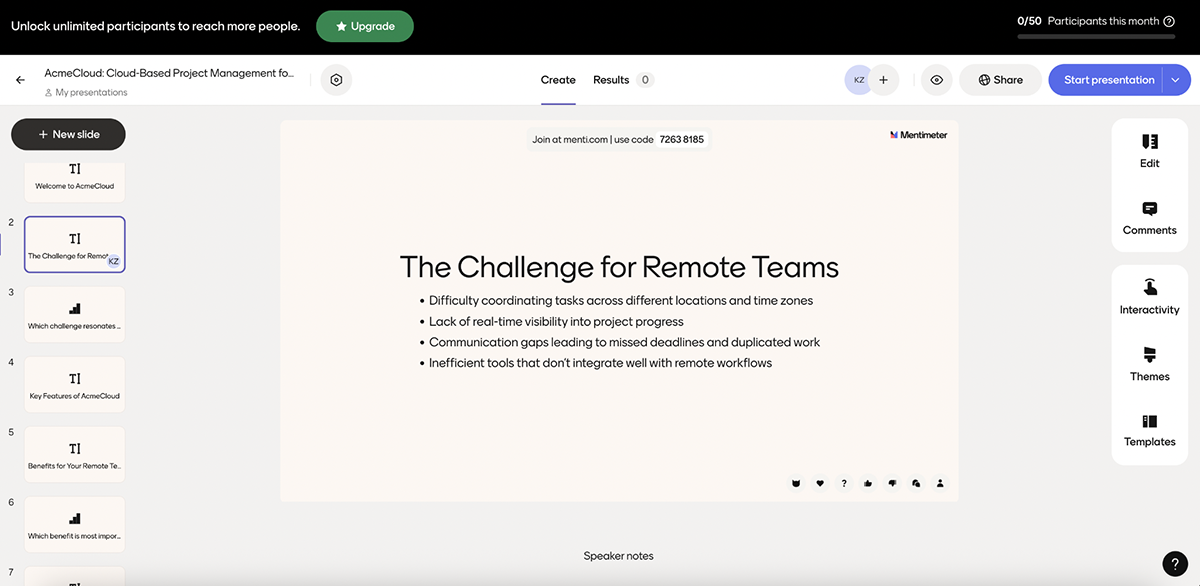
Task: Open the Themes panel
Action: (x=1149, y=364)
